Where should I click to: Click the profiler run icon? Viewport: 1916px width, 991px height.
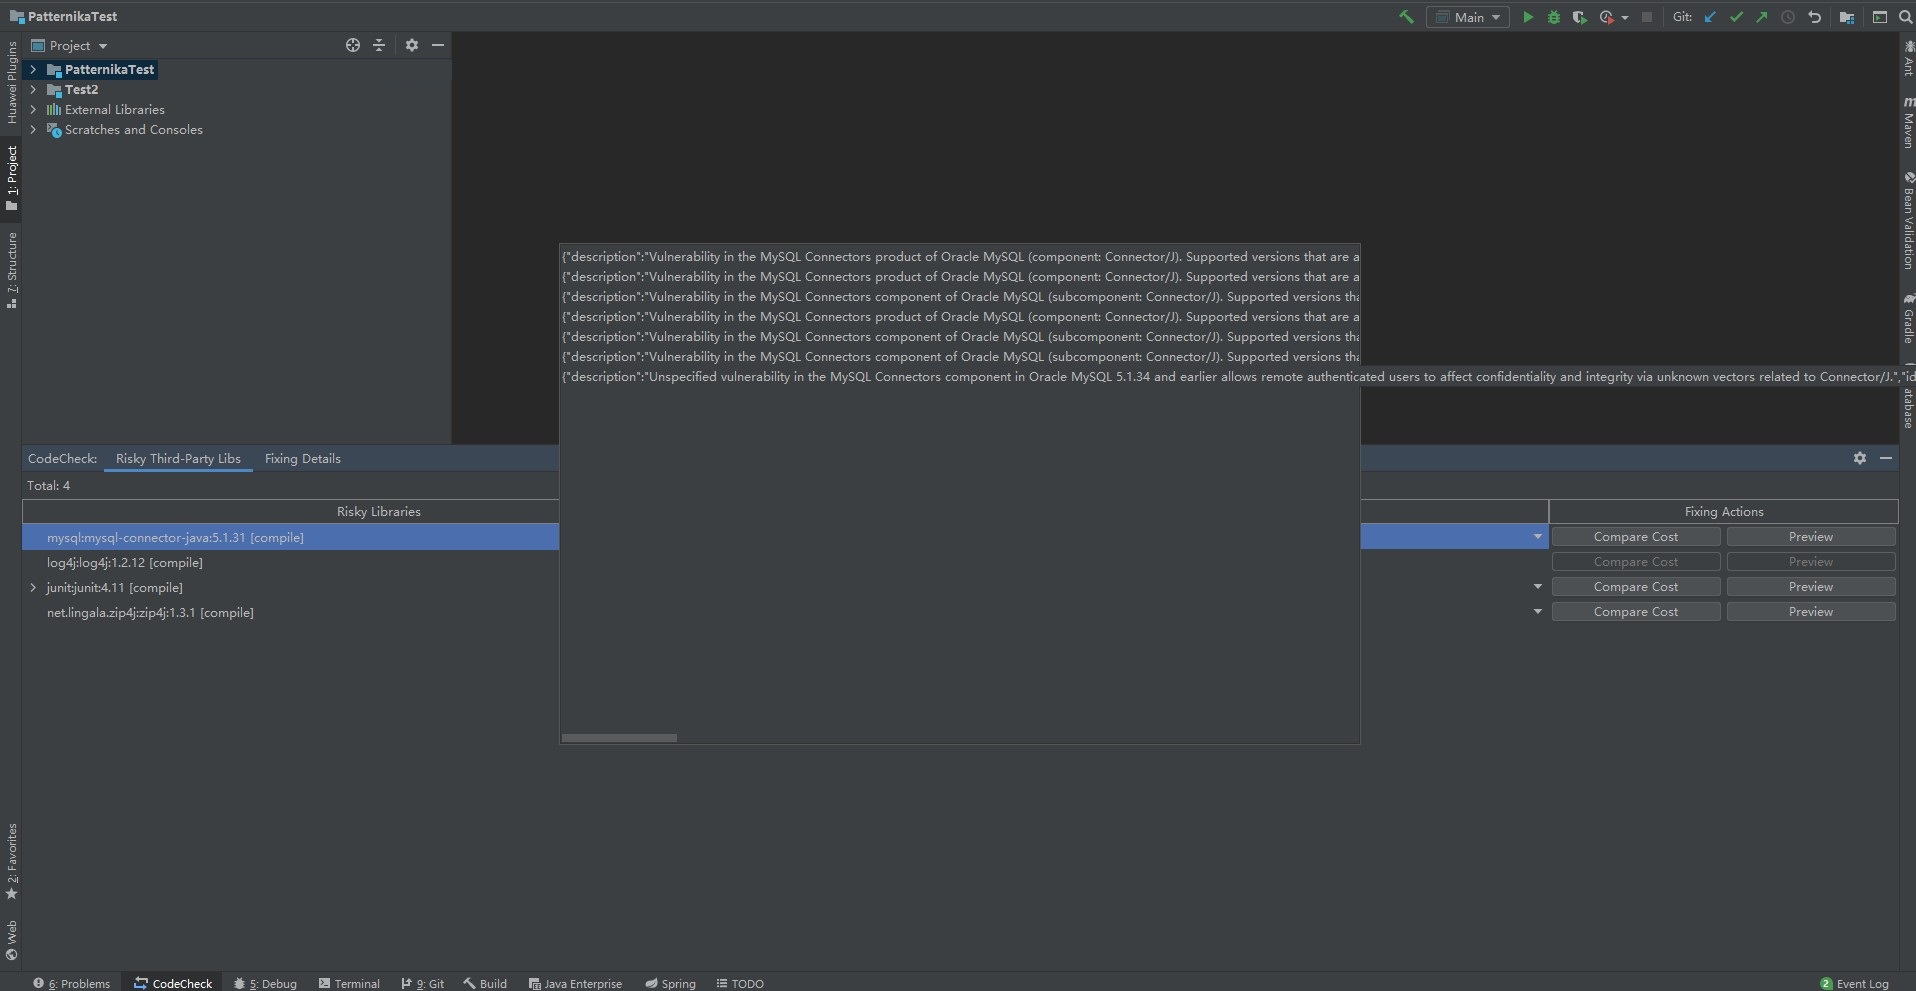[1606, 17]
